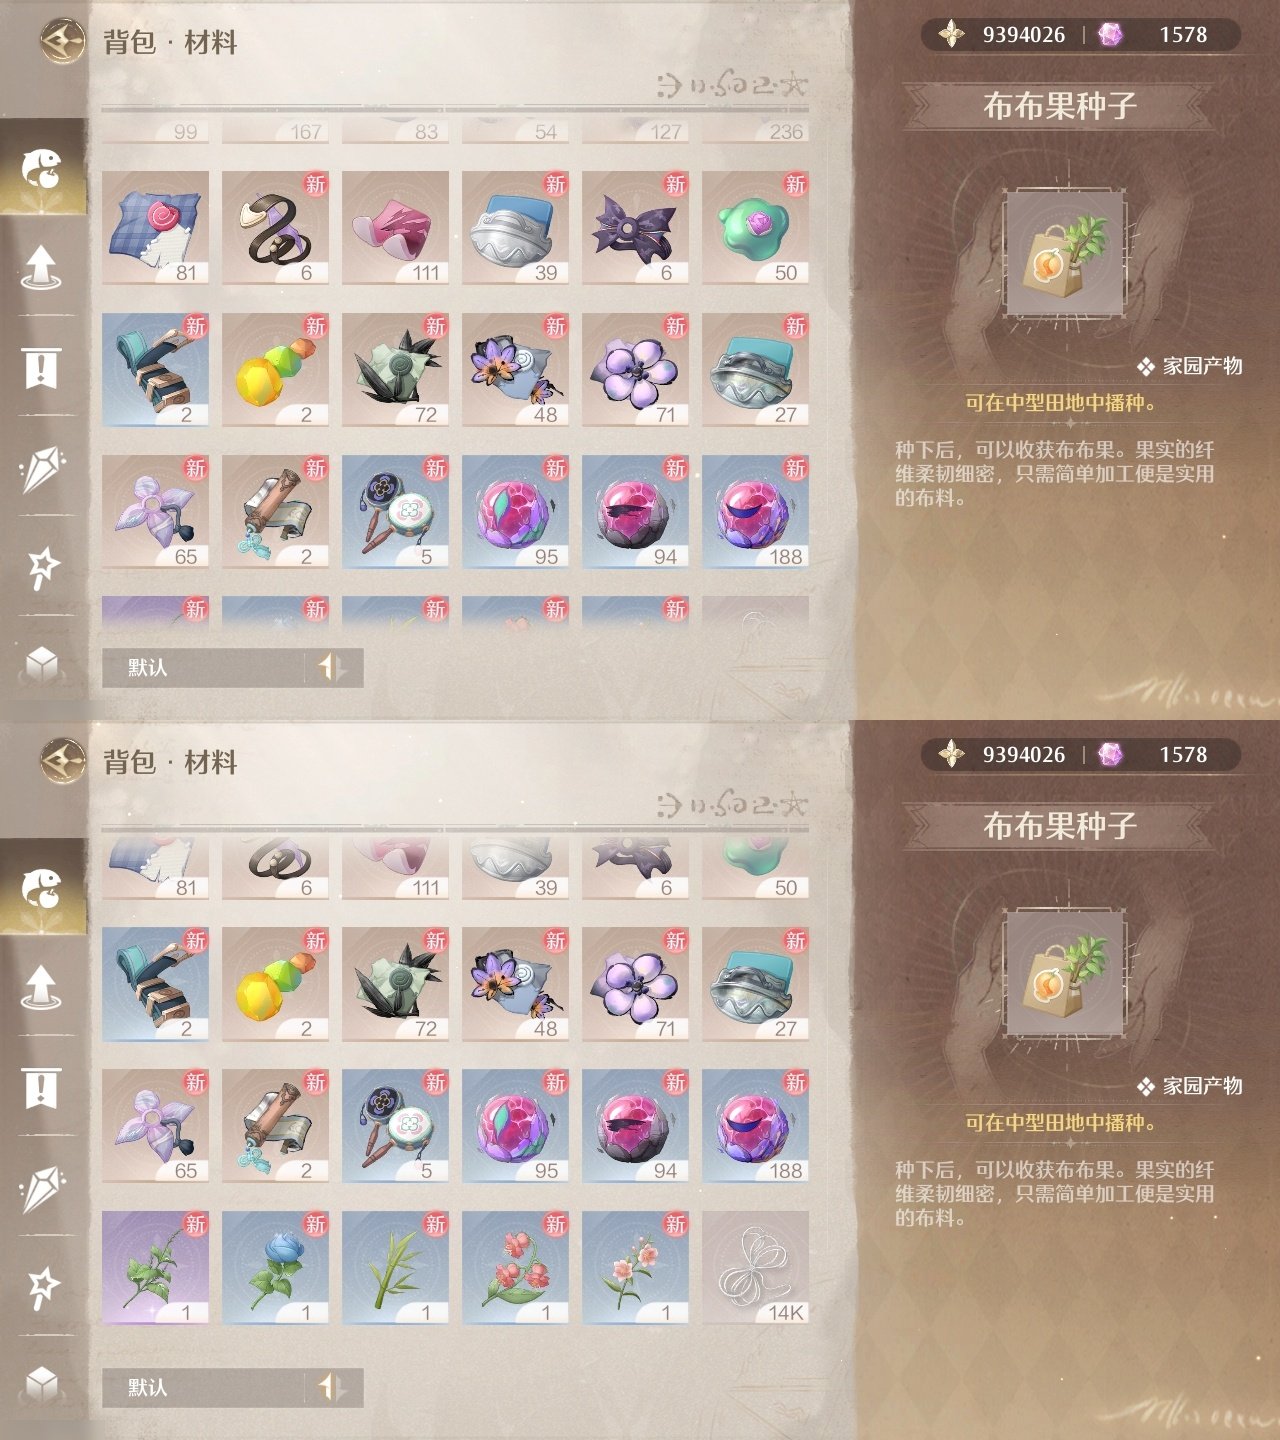Select the pink blossom branch item

635,1268
